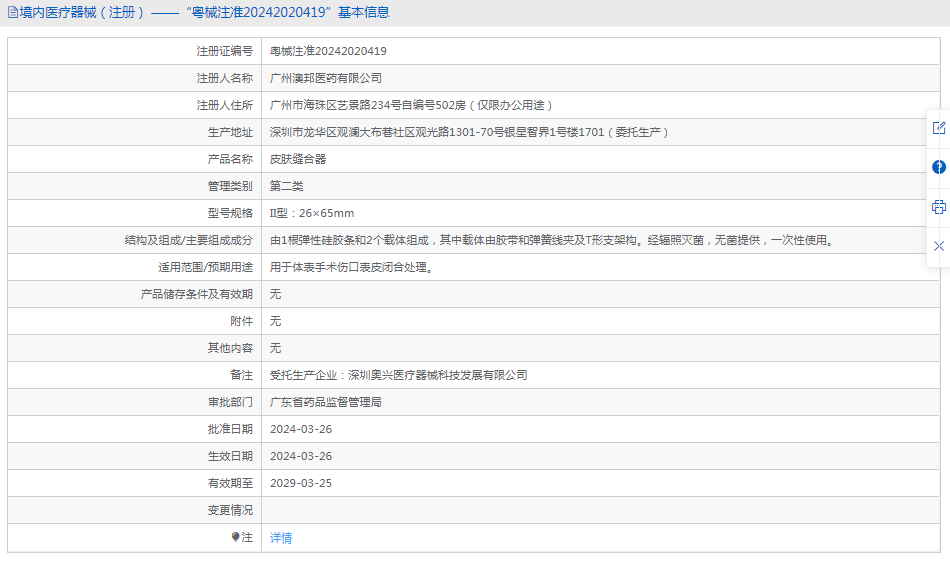This screenshot has height=562, width=950.
Task: Click the 有效期至 row label
Action: [x=230, y=483]
